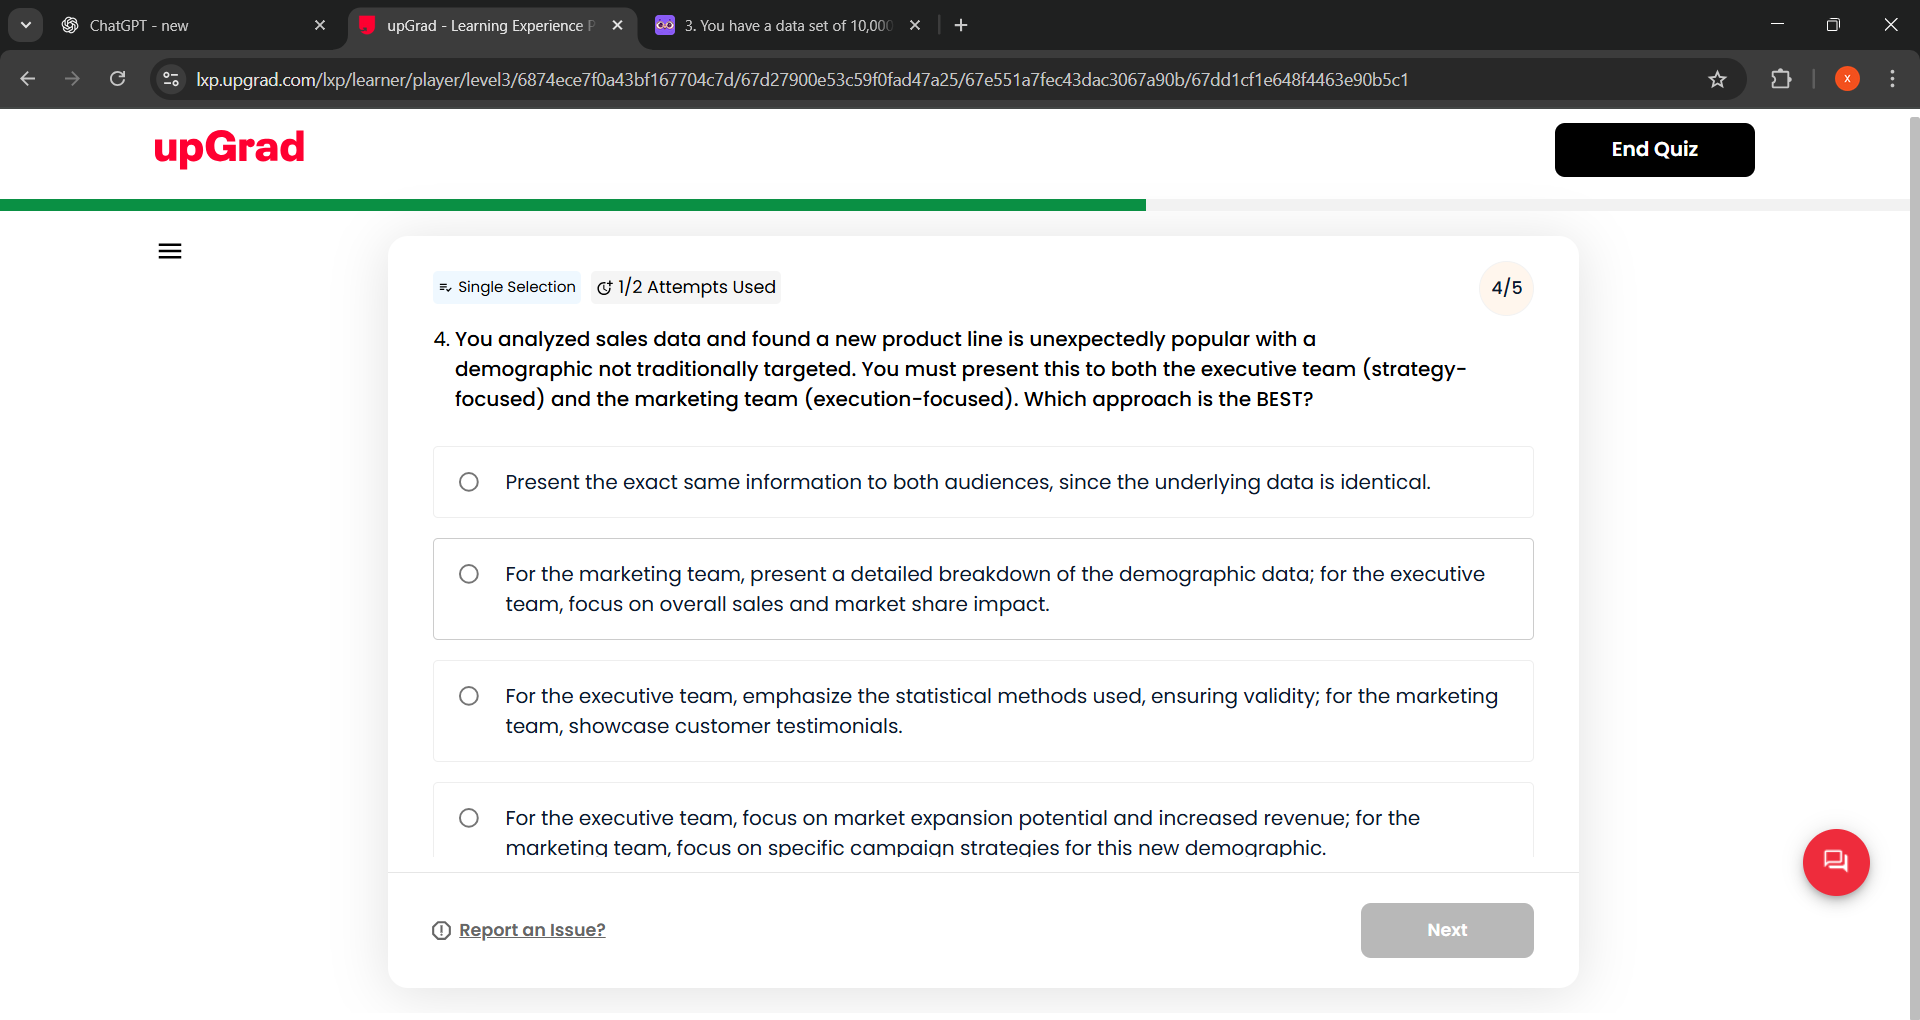Screen dimensions: 1920x1020
Task: Bookmark this page with the star icon
Action: click(1717, 79)
